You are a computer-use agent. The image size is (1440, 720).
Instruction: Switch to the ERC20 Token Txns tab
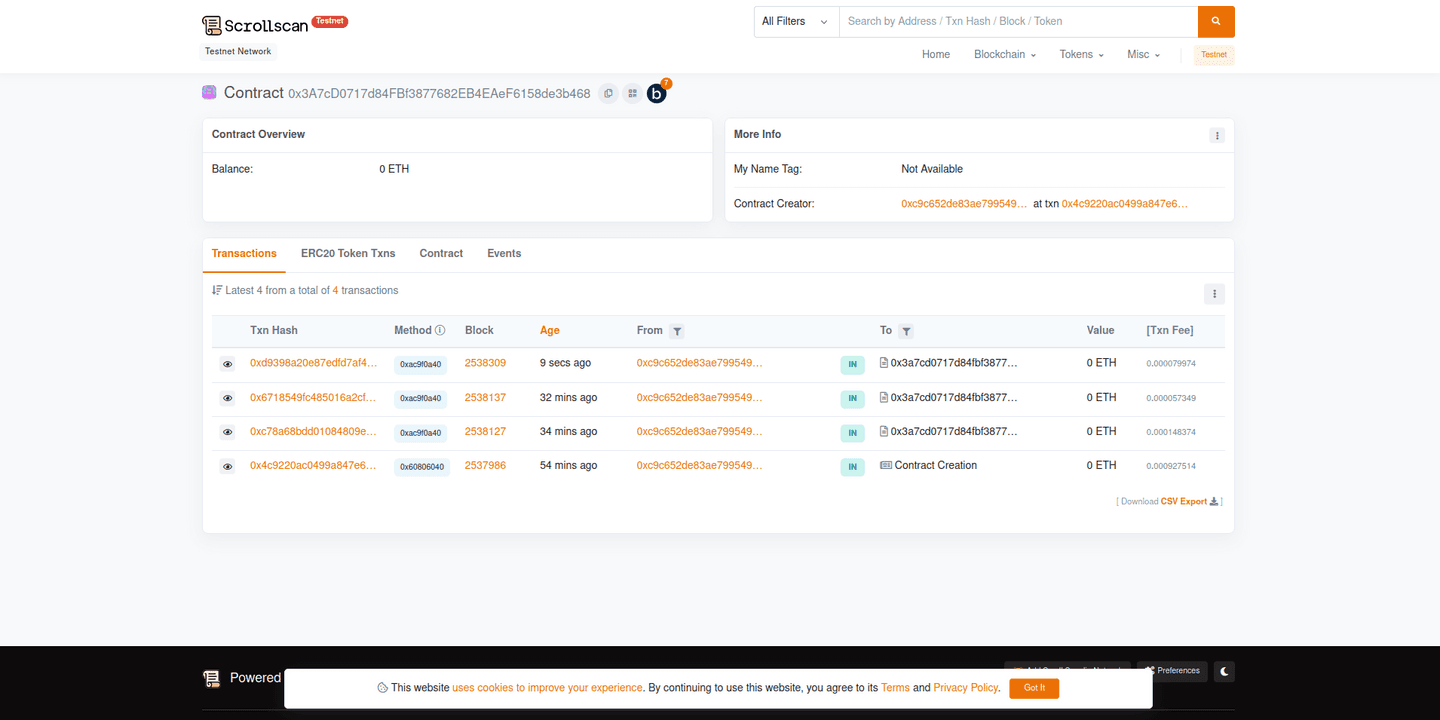coord(348,254)
